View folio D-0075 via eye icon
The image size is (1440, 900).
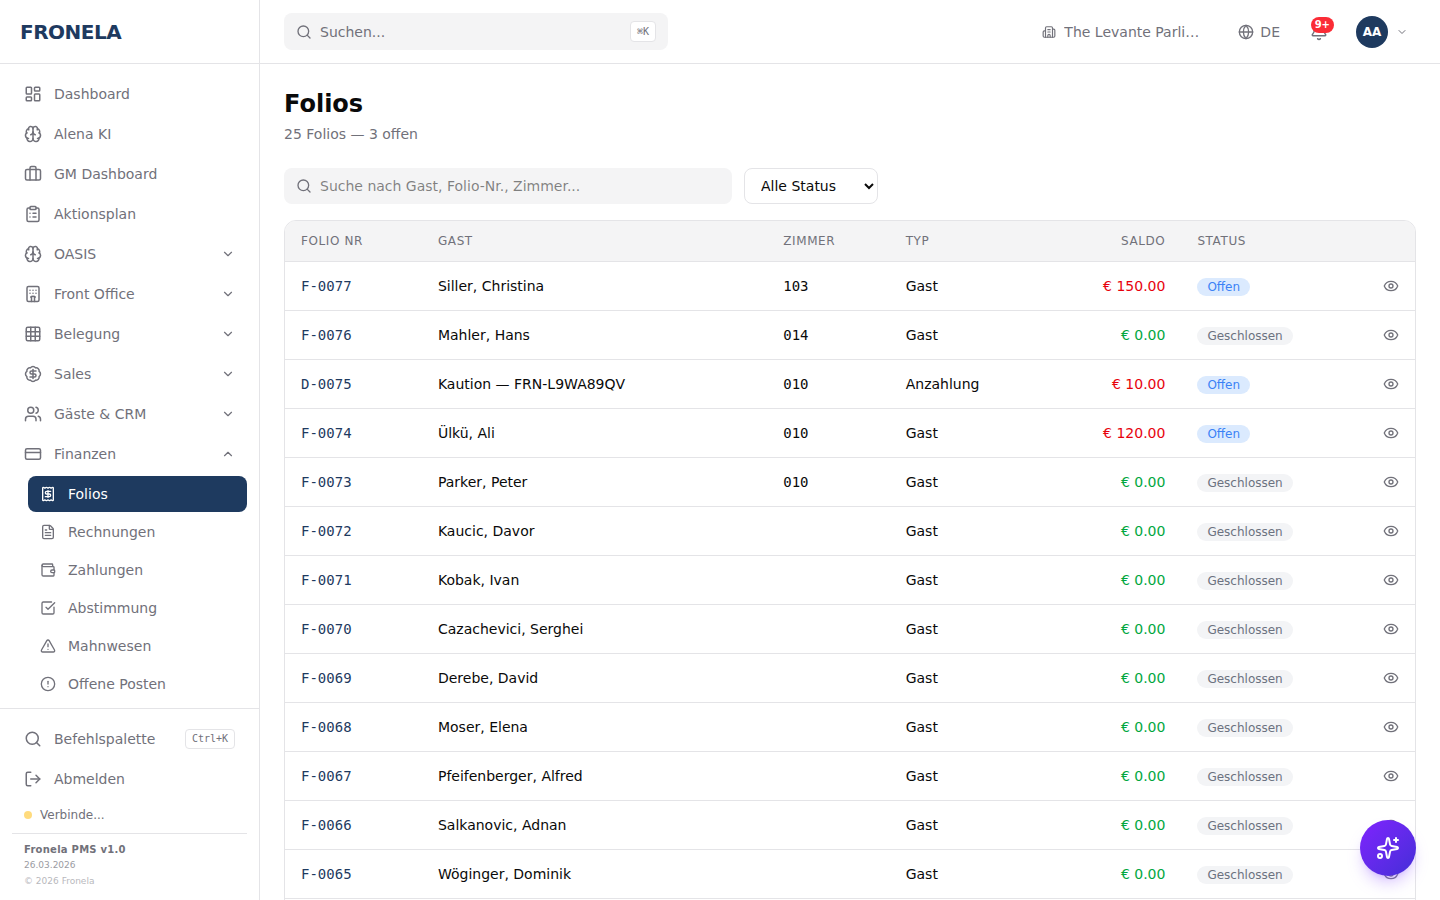1390,384
